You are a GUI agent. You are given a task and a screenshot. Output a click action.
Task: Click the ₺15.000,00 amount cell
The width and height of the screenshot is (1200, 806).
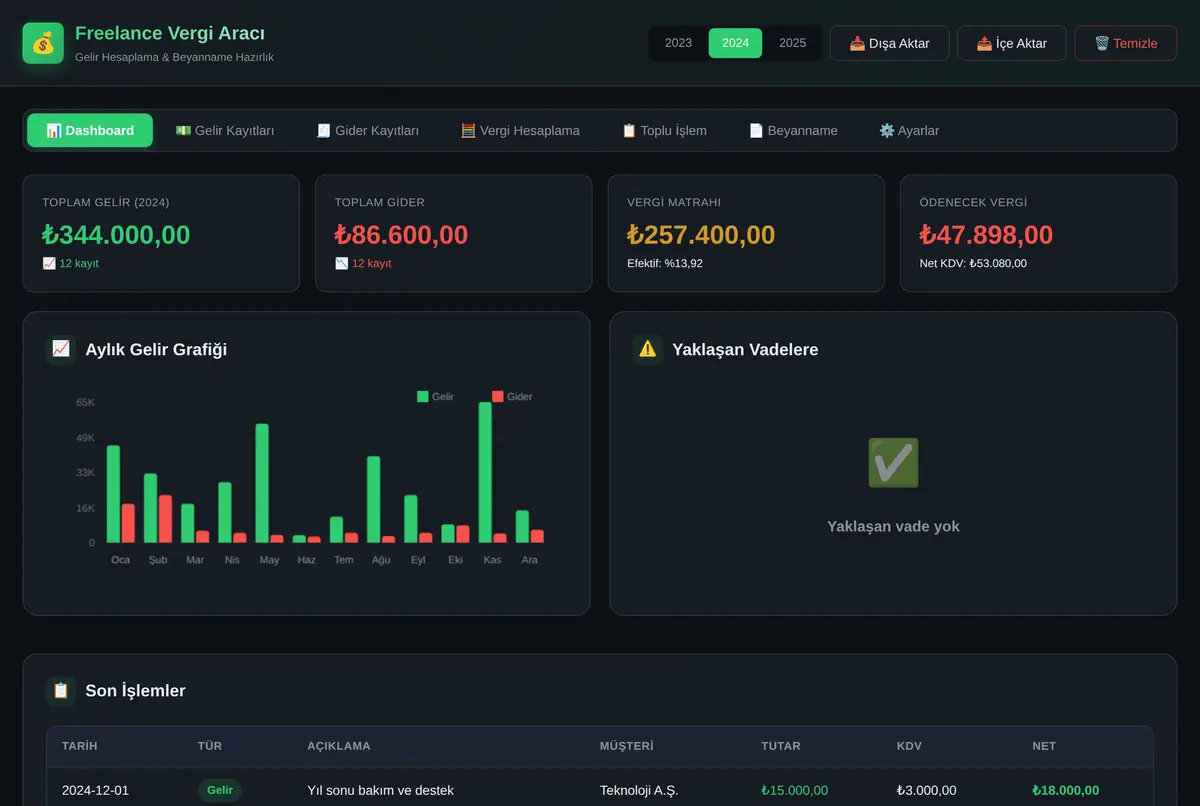coord(794,790)
